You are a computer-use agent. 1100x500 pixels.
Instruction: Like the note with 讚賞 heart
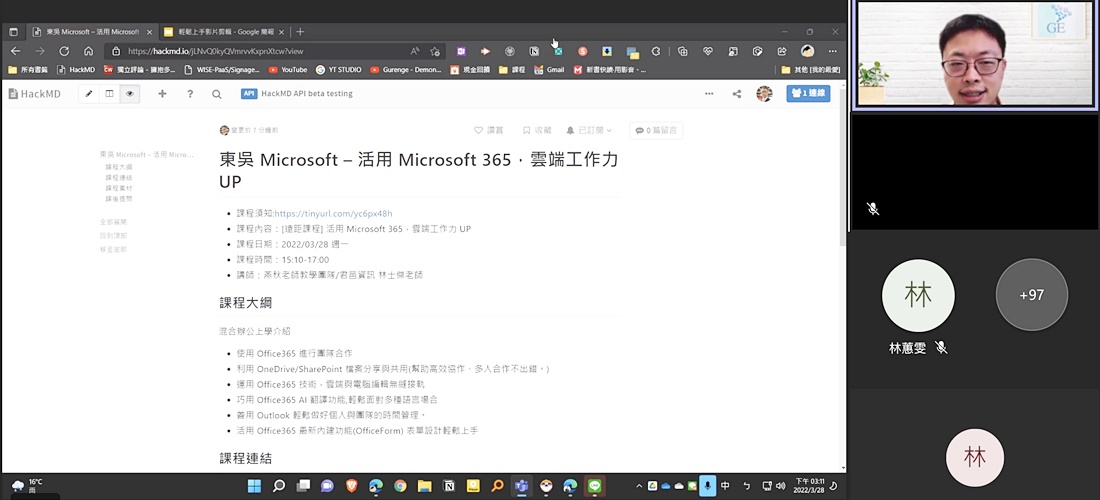coord(489,130)
